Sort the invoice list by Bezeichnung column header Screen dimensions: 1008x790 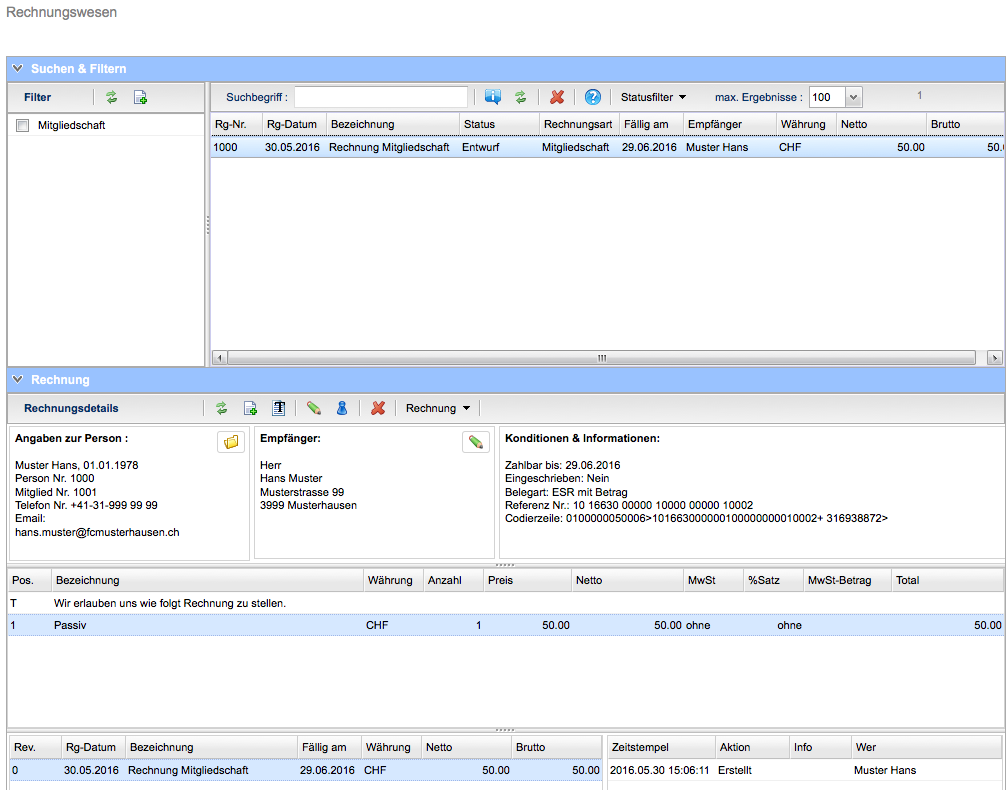click(x=393, y=124)
